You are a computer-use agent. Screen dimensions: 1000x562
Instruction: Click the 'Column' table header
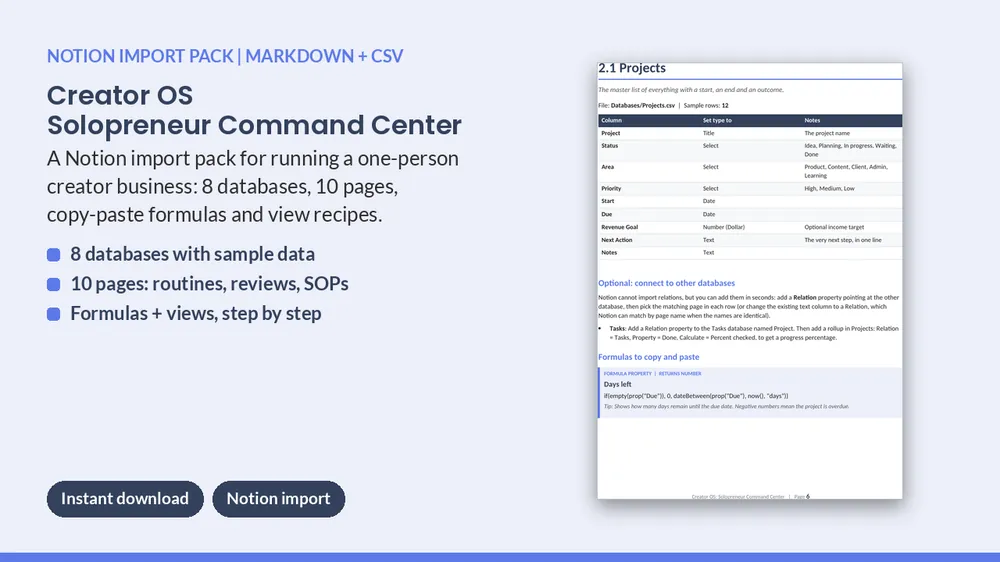611,120
